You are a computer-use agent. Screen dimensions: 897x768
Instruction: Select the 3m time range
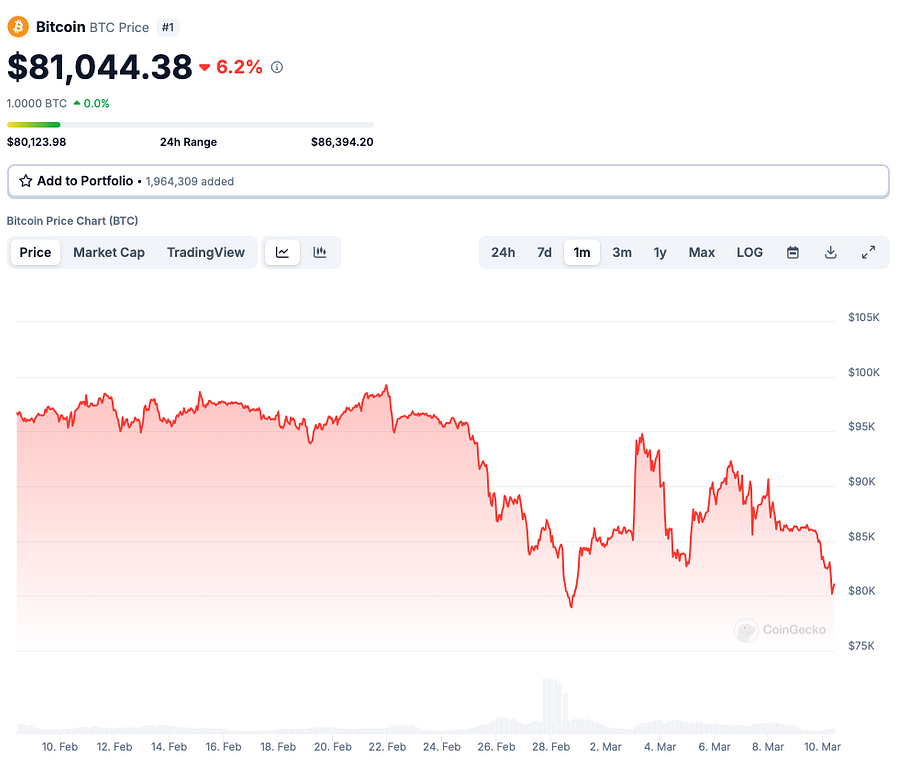(622, 252)
